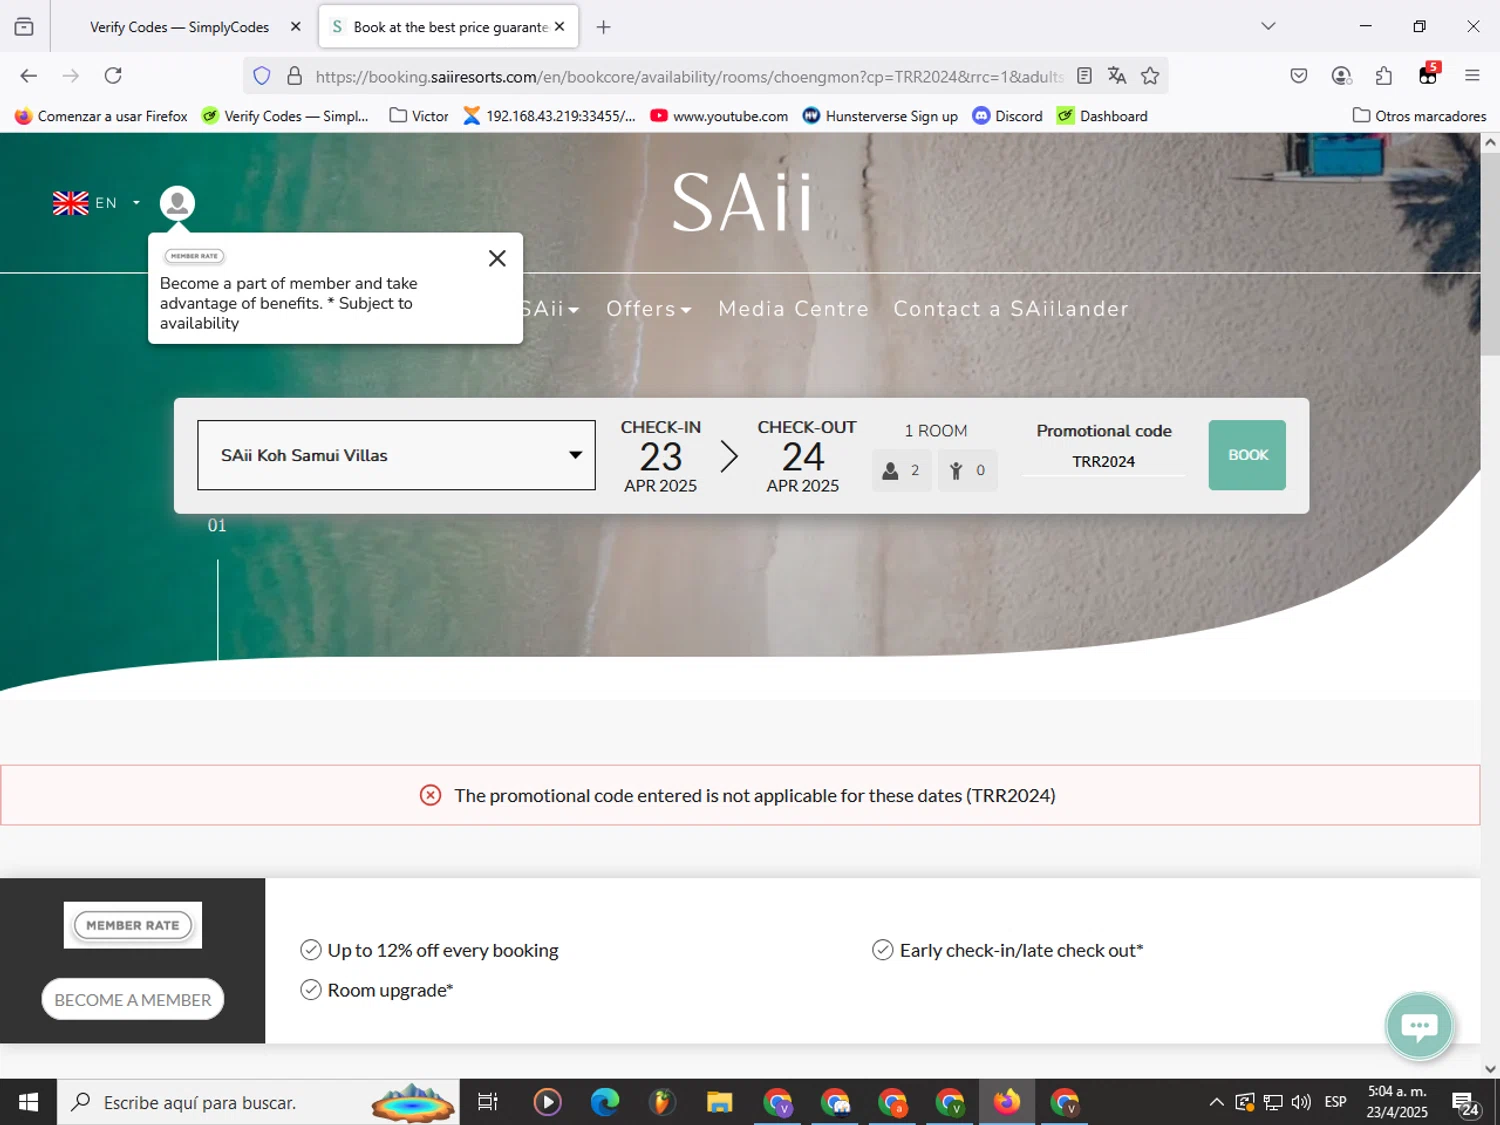The width and height of the screenshot is (1500, 1125).
Task: Click the children count icon
Action: coord(956,471)
